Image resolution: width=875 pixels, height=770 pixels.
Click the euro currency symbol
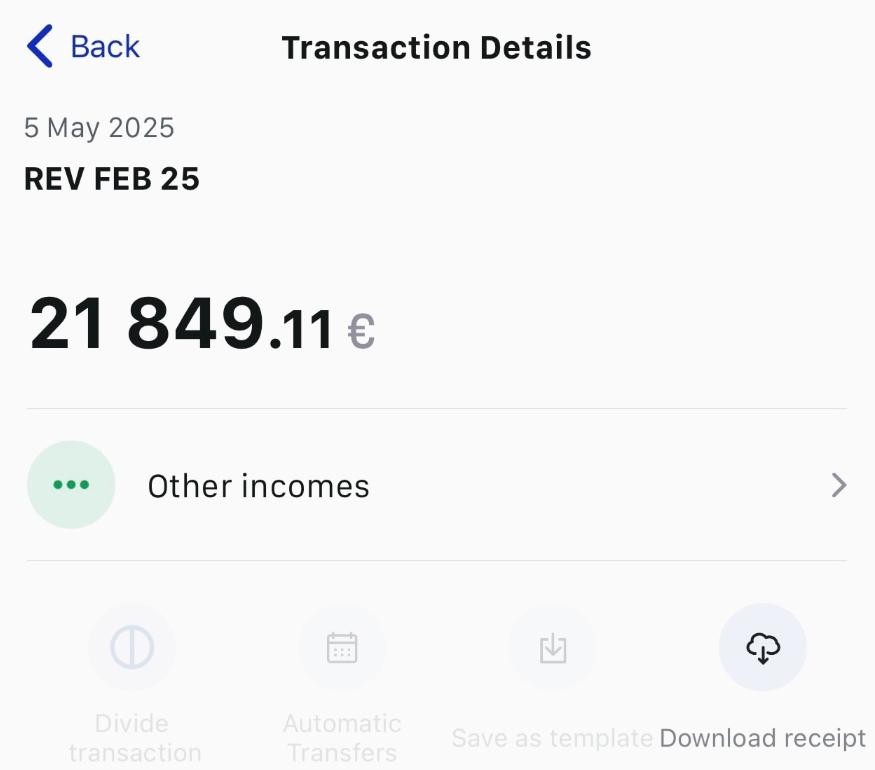click(x=361, y=332)
